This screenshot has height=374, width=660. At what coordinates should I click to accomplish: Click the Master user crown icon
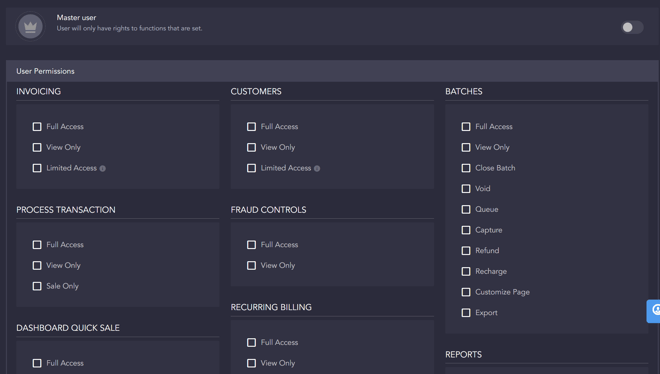tap(30, 27)
